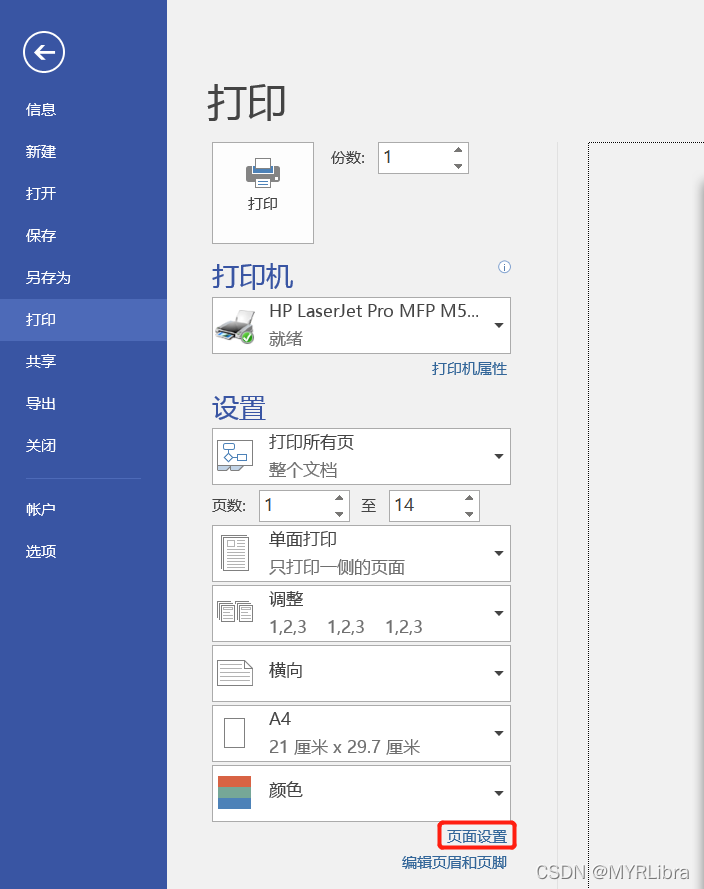Click the printer info icon beside 打印机

504,267
